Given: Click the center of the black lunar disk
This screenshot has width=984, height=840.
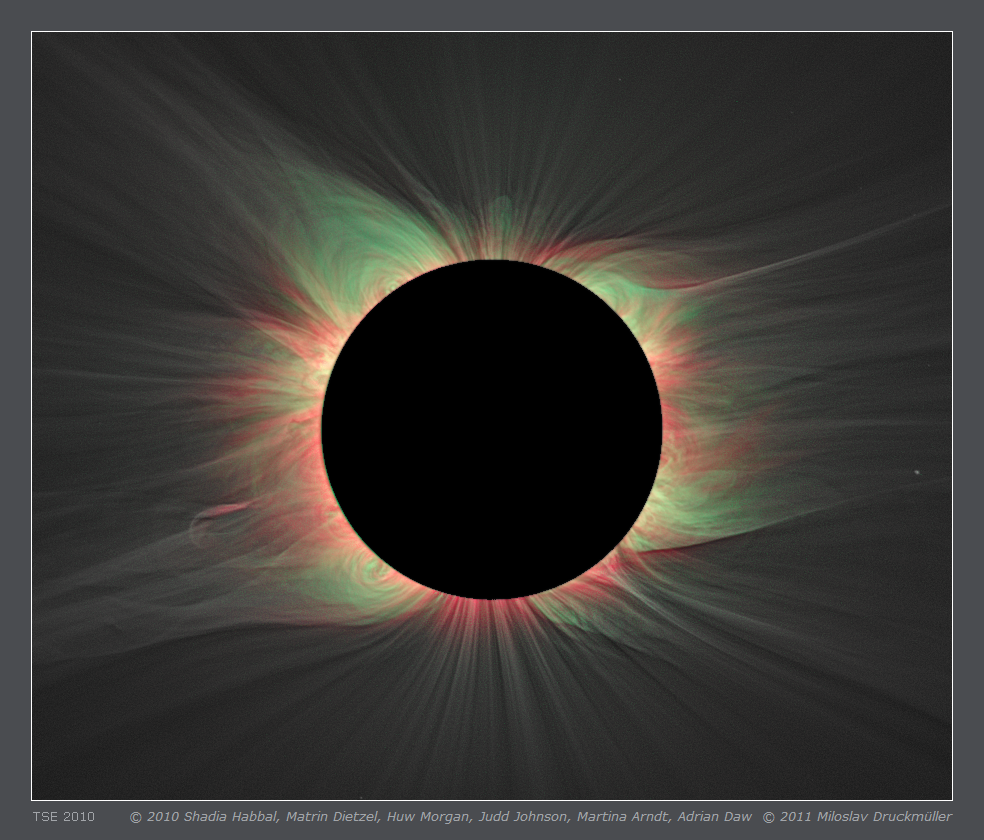Looking at the screenshot, I should coord(492,429).
